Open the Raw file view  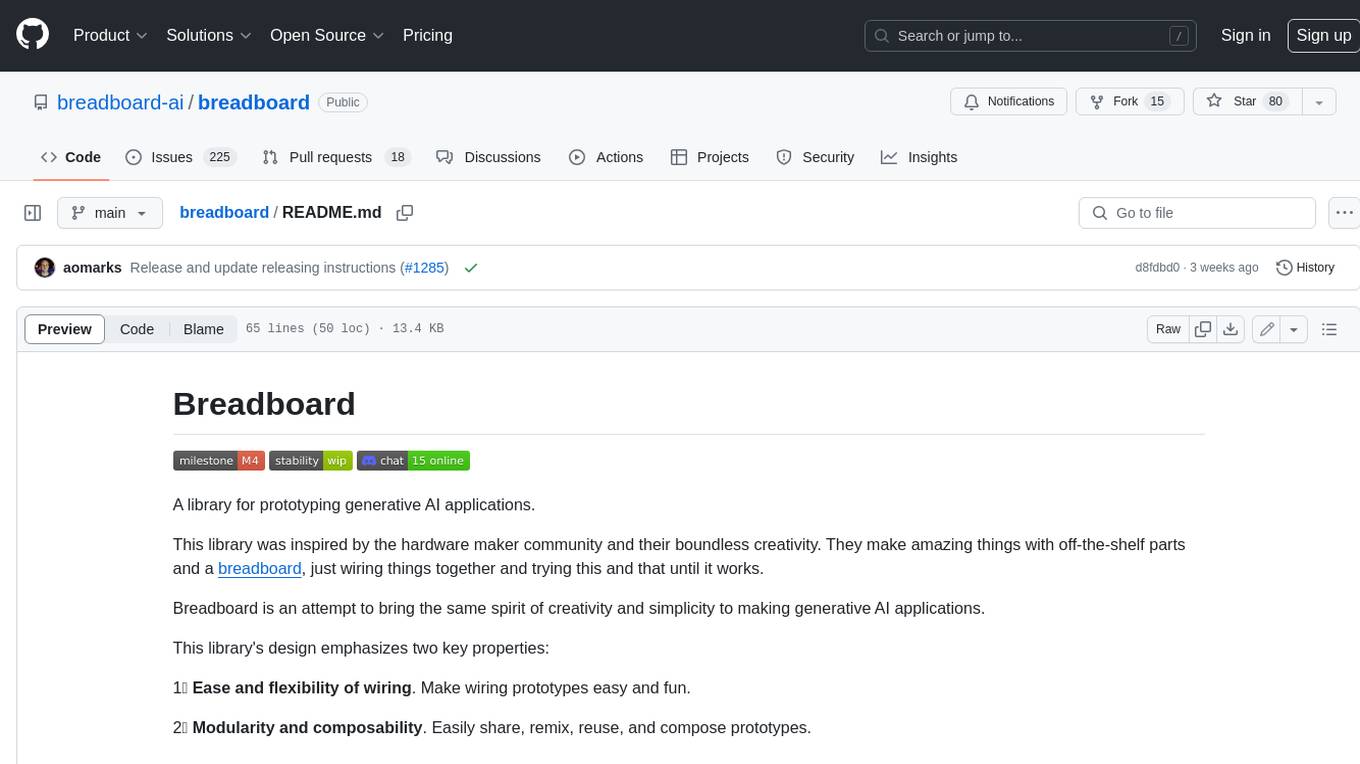[x=1168, y=329]
